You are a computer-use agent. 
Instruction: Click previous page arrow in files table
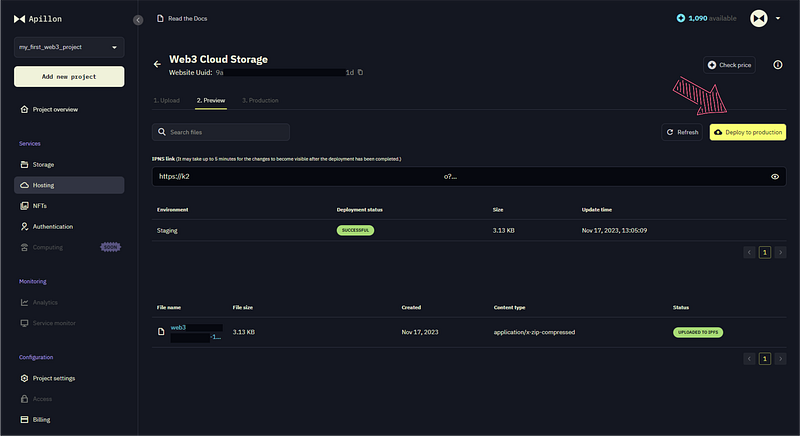point(749,359)
